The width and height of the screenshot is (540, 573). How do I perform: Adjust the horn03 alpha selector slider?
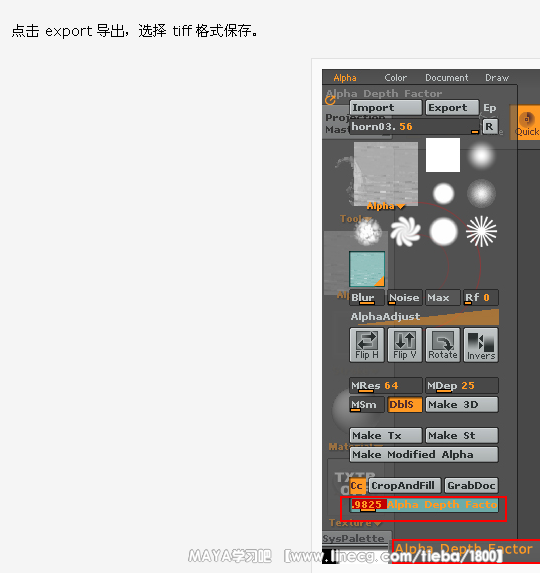414,127
